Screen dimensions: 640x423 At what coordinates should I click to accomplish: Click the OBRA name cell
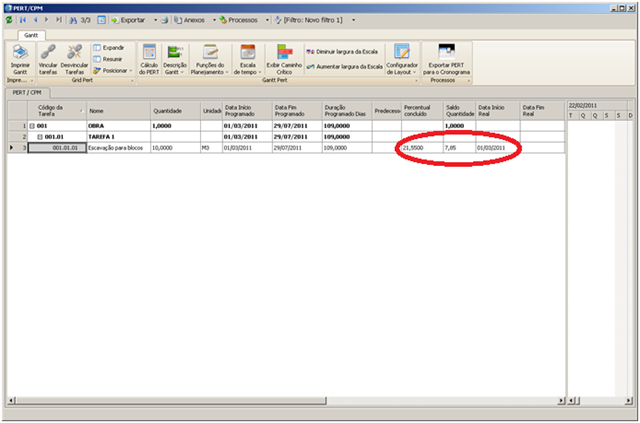[x=119, y=126]
